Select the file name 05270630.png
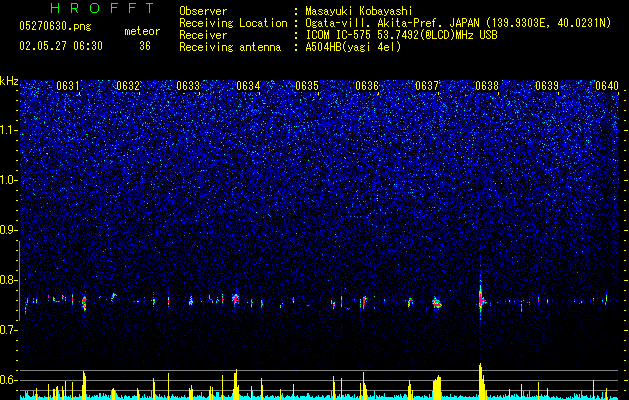 tap(55, 27)
